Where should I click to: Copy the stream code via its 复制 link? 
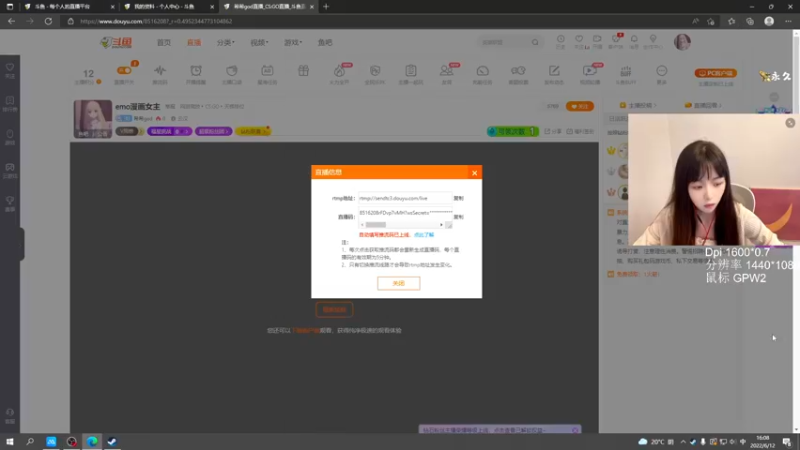point(458,217)
